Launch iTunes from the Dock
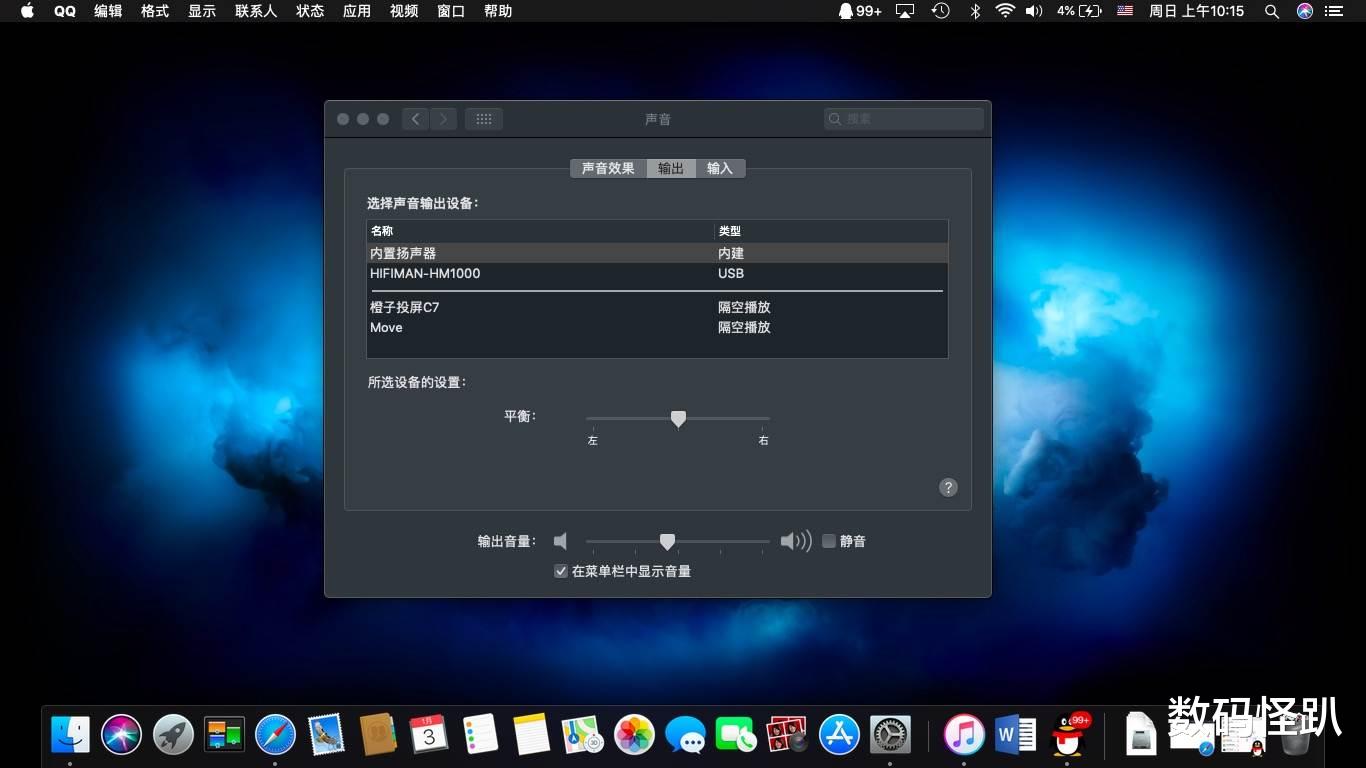Viewport: 1366px width, 768px height. 963,734
